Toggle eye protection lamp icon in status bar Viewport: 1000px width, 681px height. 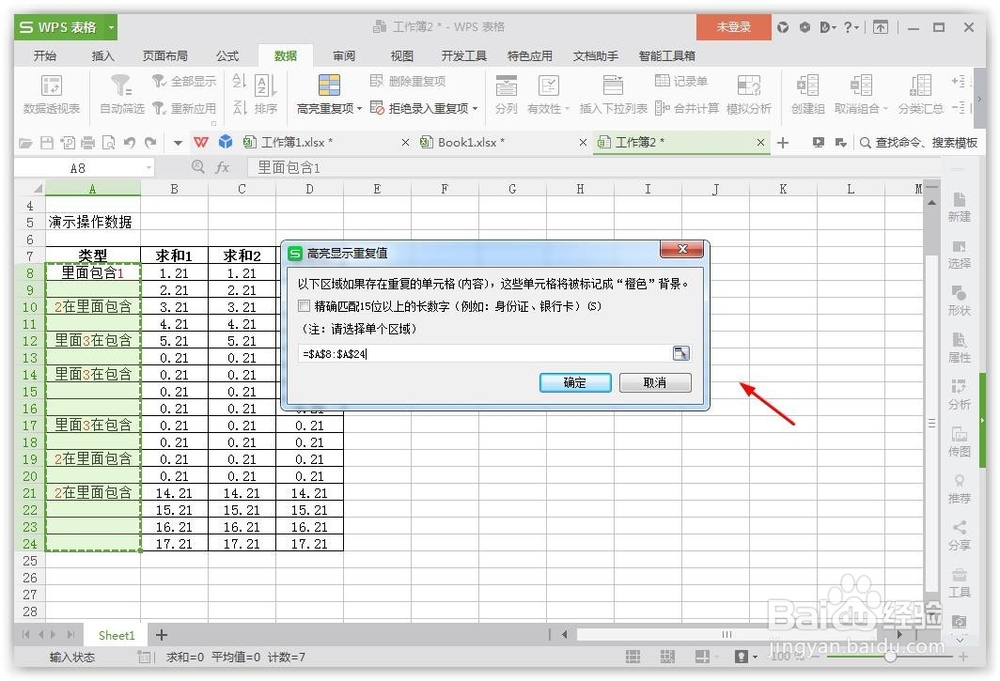741,656
